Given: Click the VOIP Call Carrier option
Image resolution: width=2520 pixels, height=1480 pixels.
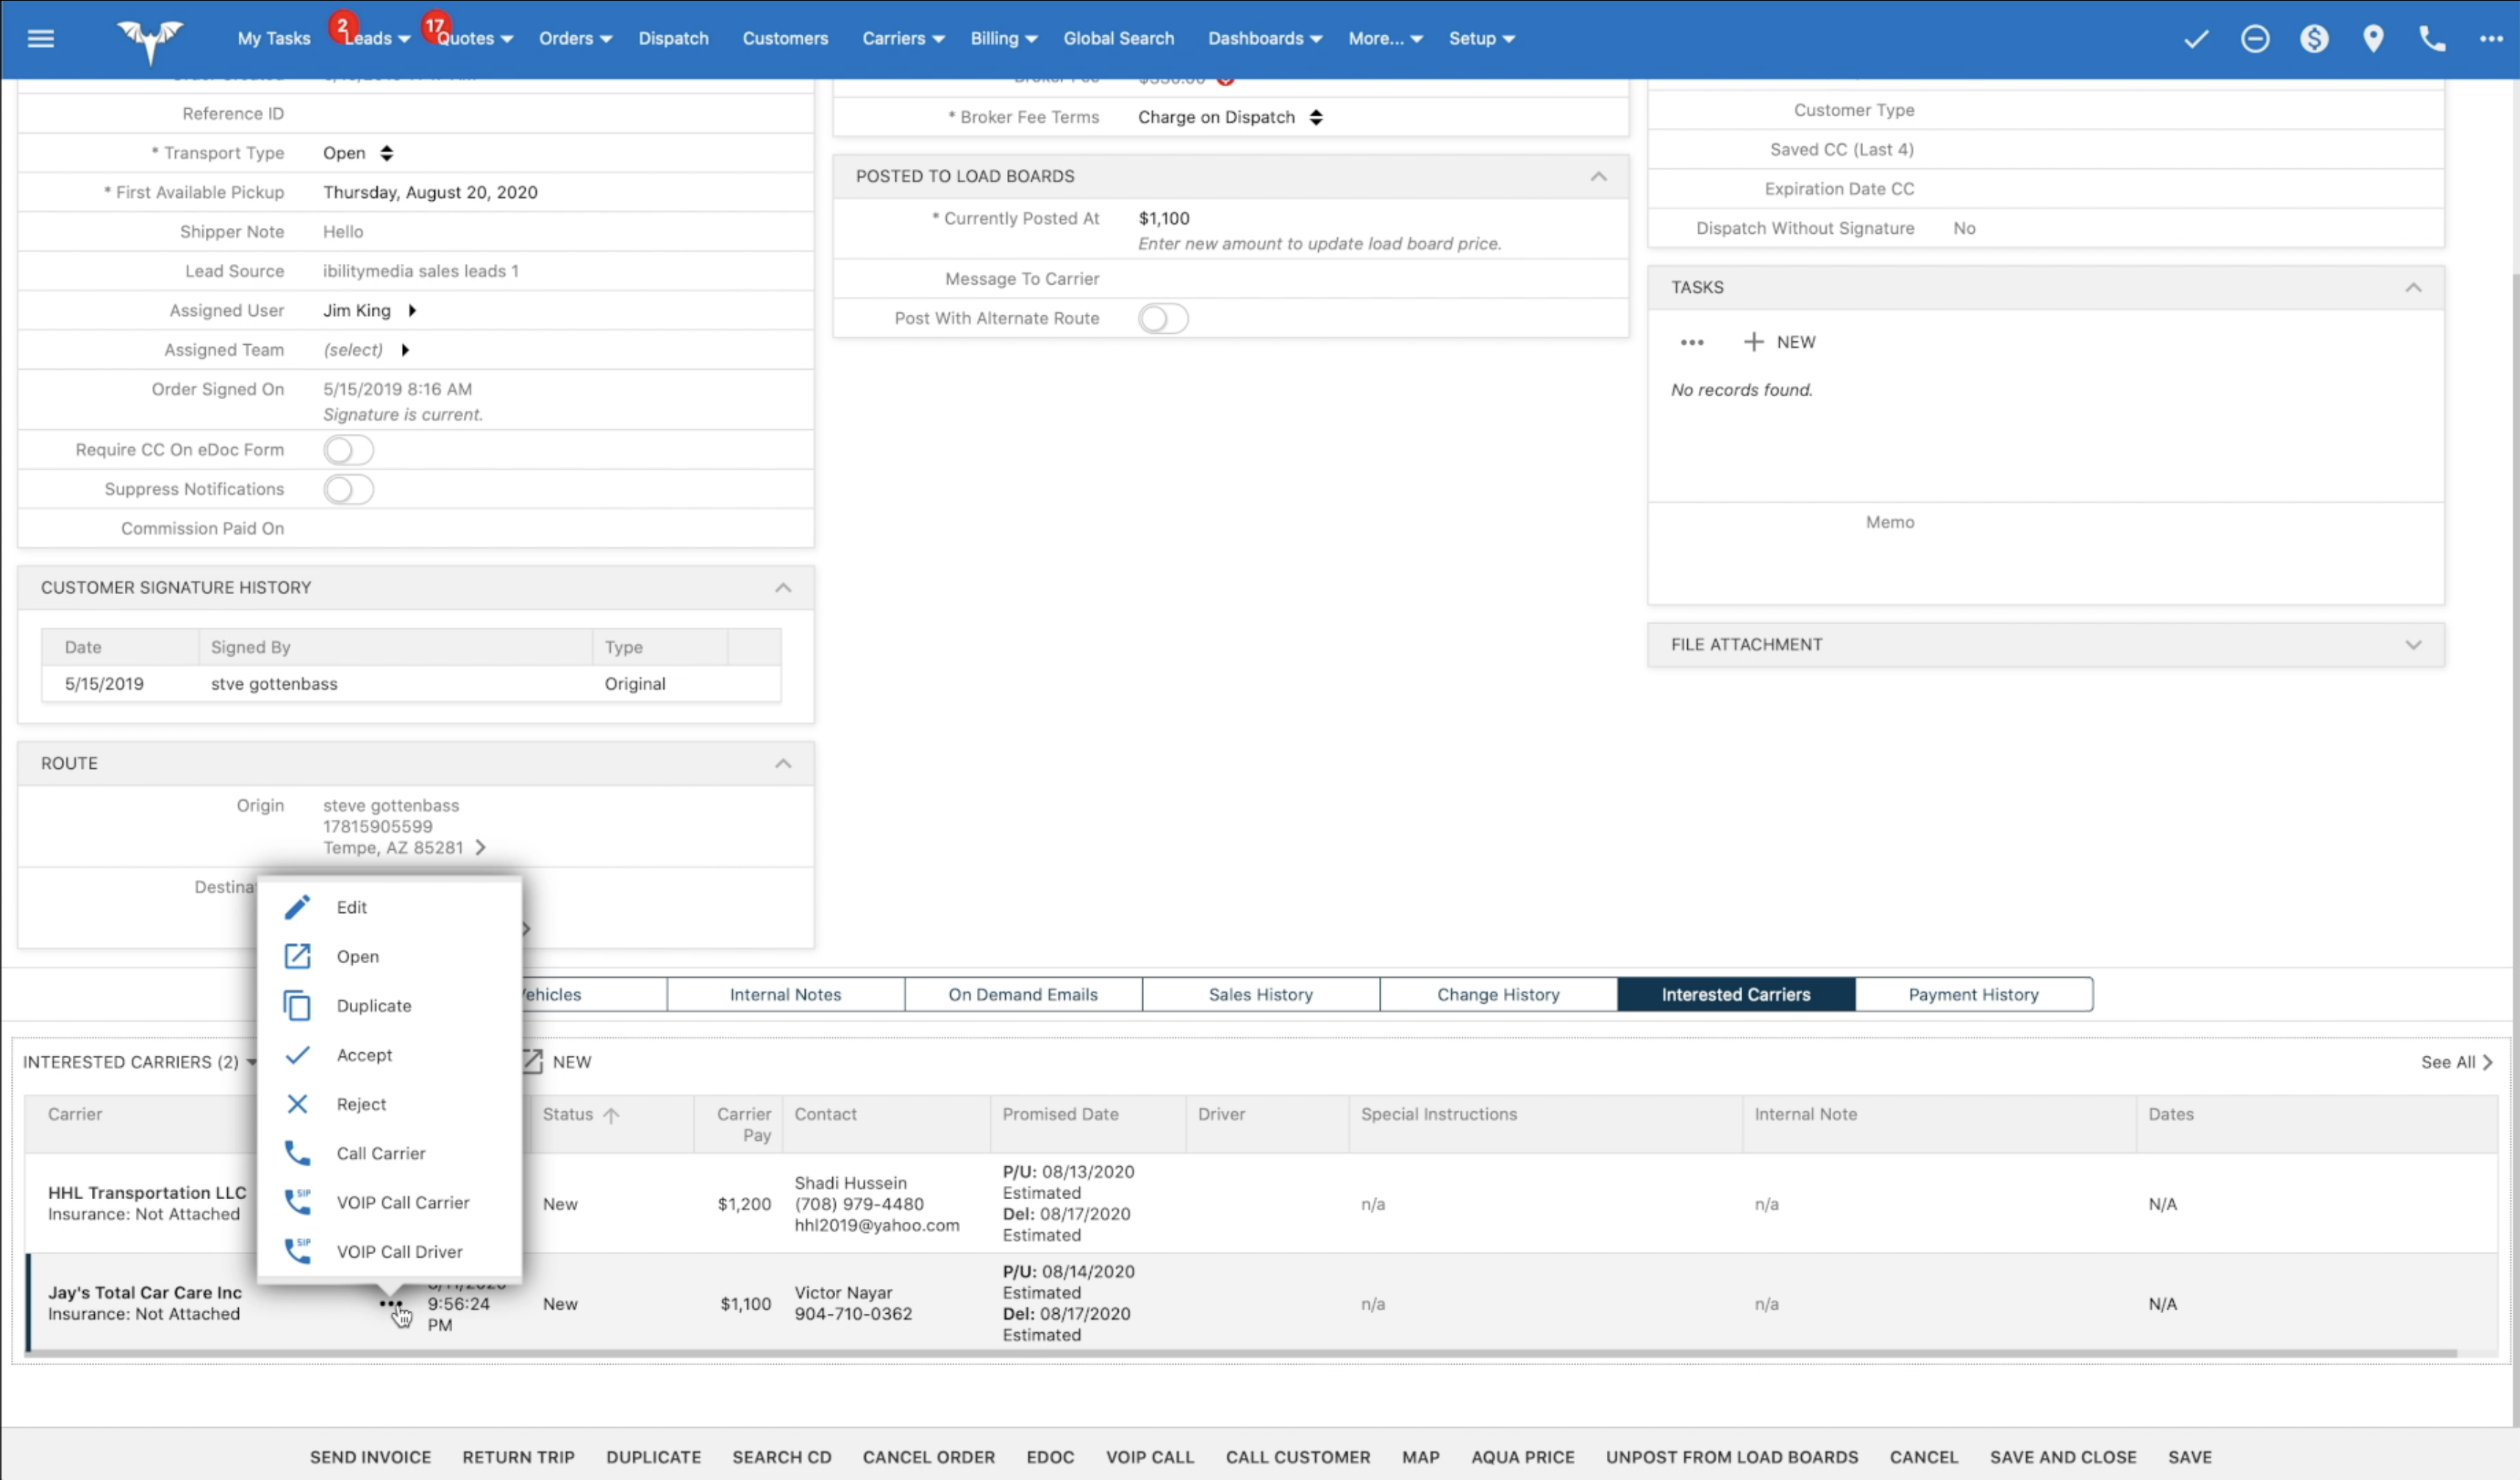Looking at the screenshot, I should 401,1201.
